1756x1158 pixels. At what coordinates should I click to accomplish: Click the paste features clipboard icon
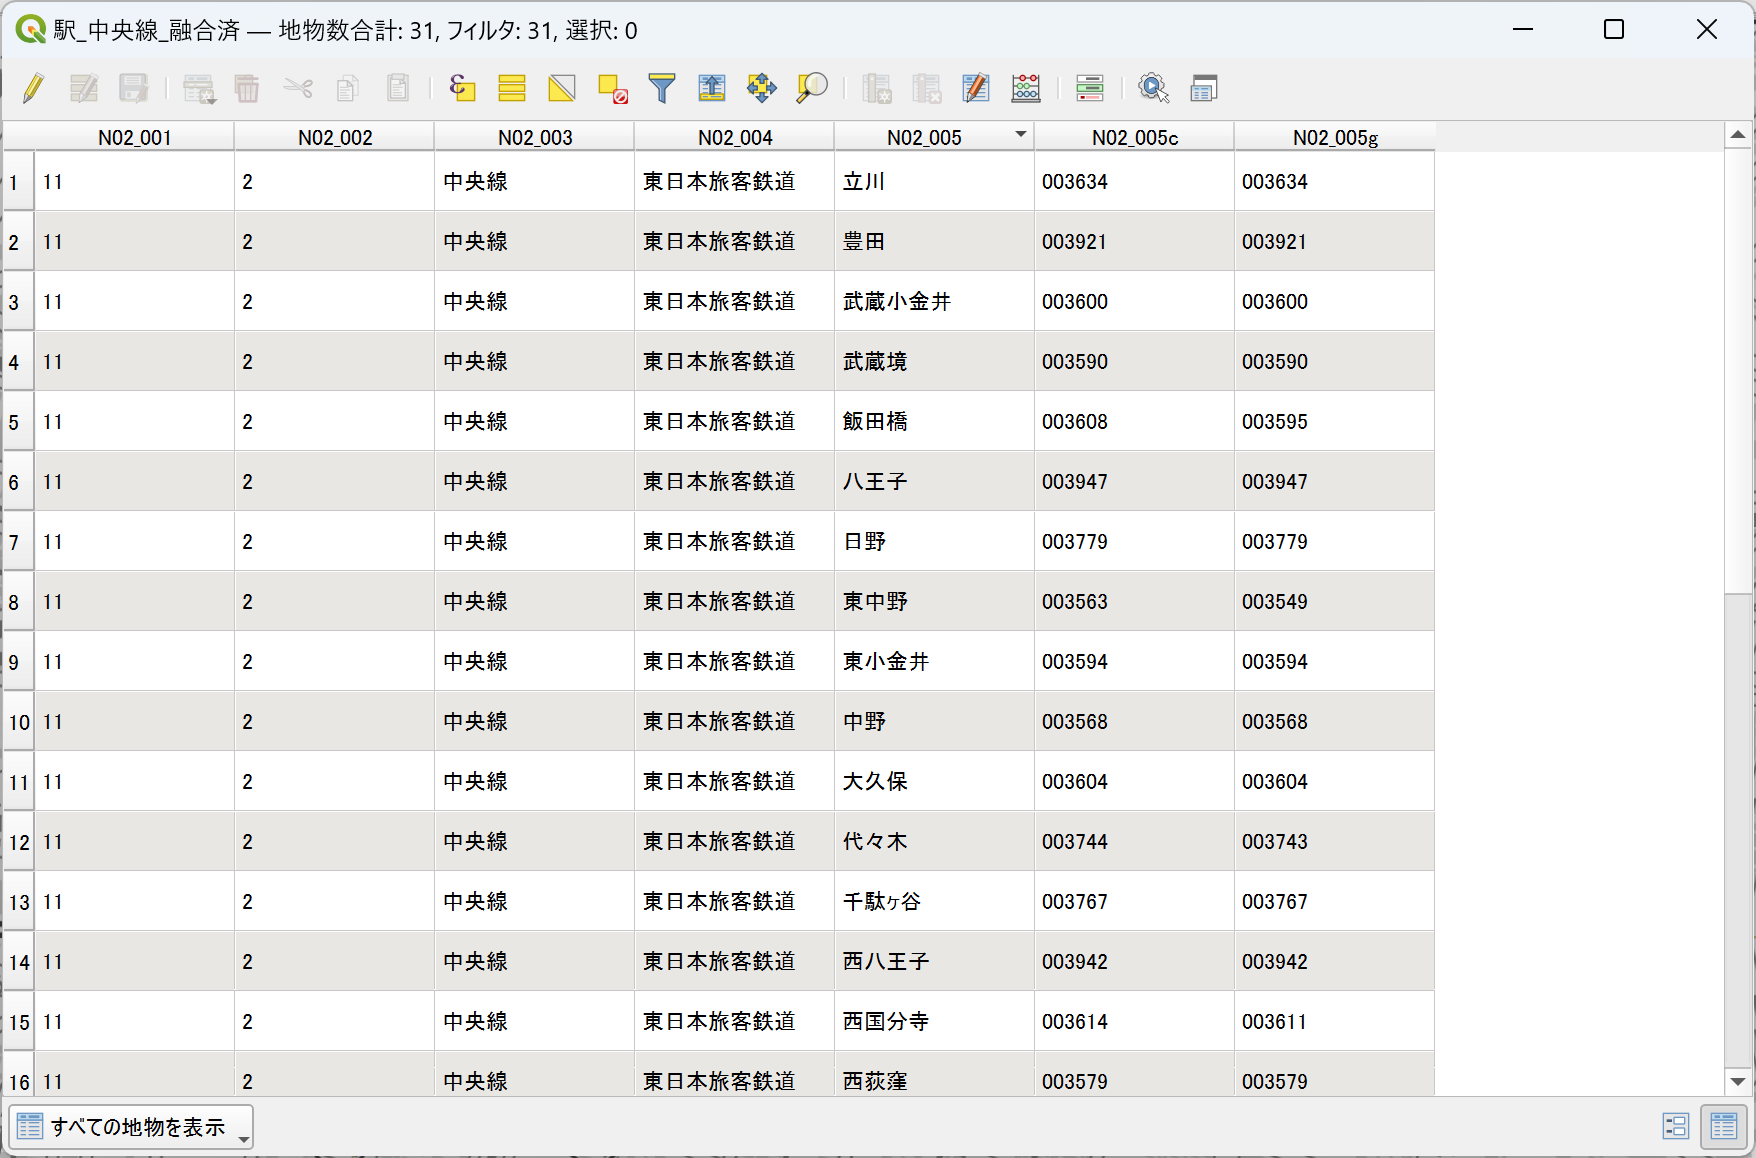coord(398,88)
